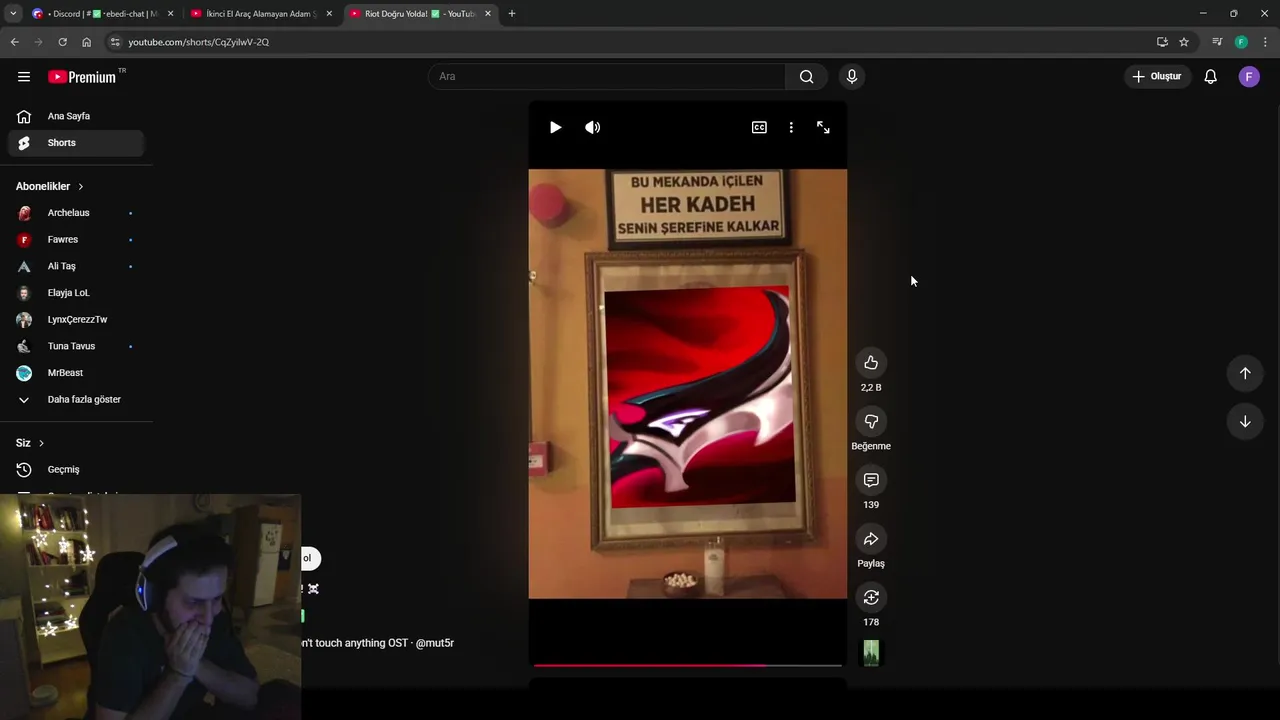Open the sound thumbnail below remix

coord(871,653)
